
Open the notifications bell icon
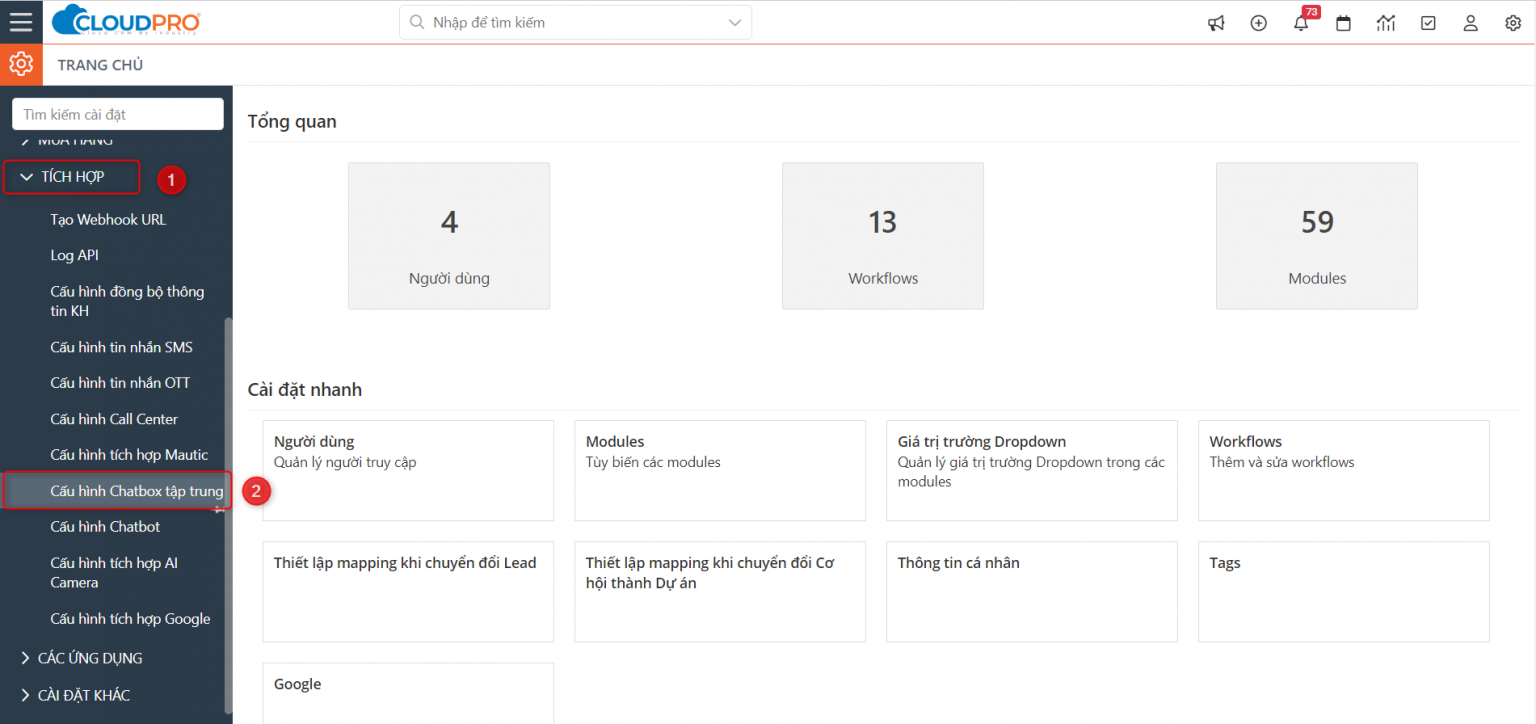click(x=1301, y=23)
